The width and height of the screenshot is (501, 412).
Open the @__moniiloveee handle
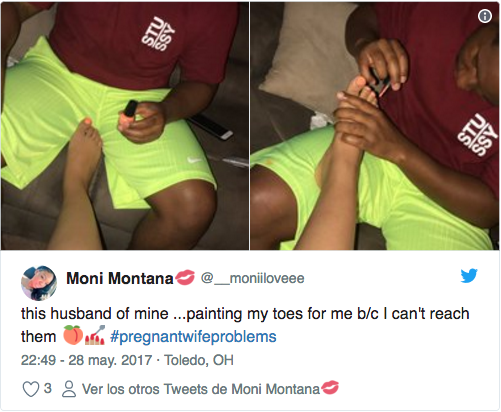click(x=253, y=278)
